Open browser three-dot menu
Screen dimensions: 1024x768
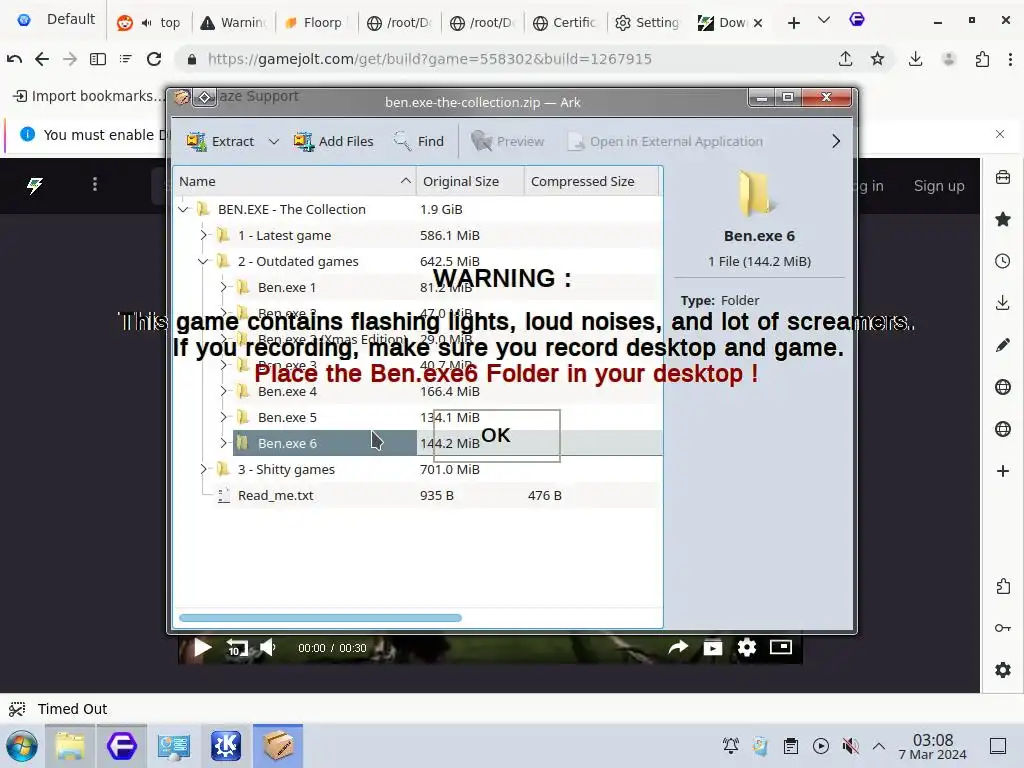tap(1010, 59)
